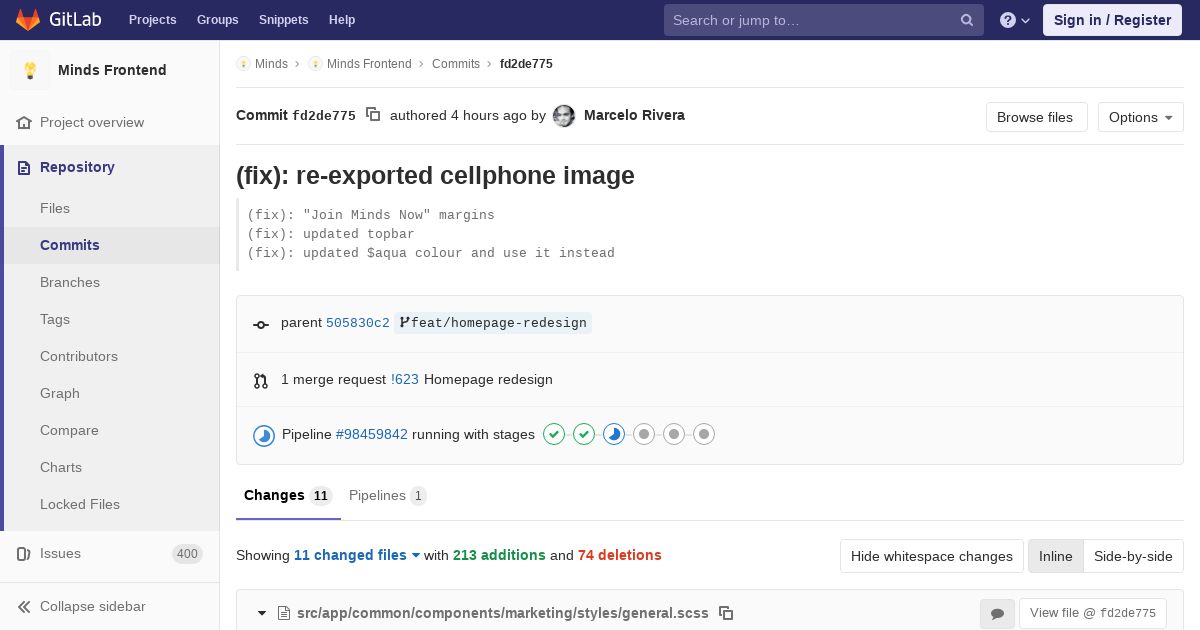1200x630 pixels.
Task: Open the first passed pipeline stage
Action: 554,434
